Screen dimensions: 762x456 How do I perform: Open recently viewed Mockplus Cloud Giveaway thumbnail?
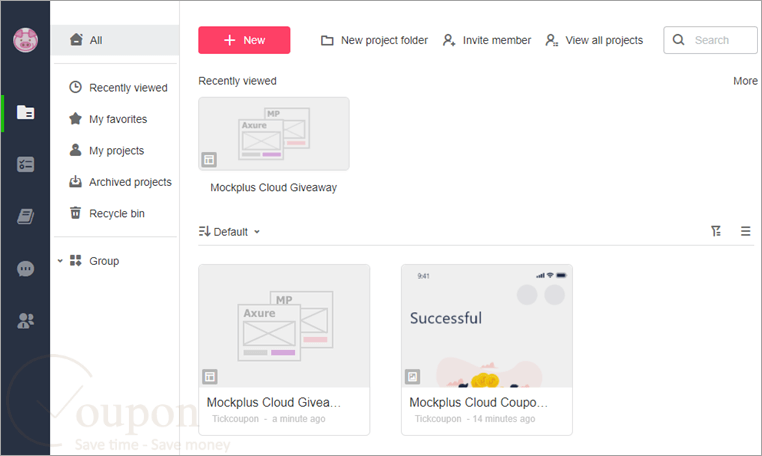[274, 134]
